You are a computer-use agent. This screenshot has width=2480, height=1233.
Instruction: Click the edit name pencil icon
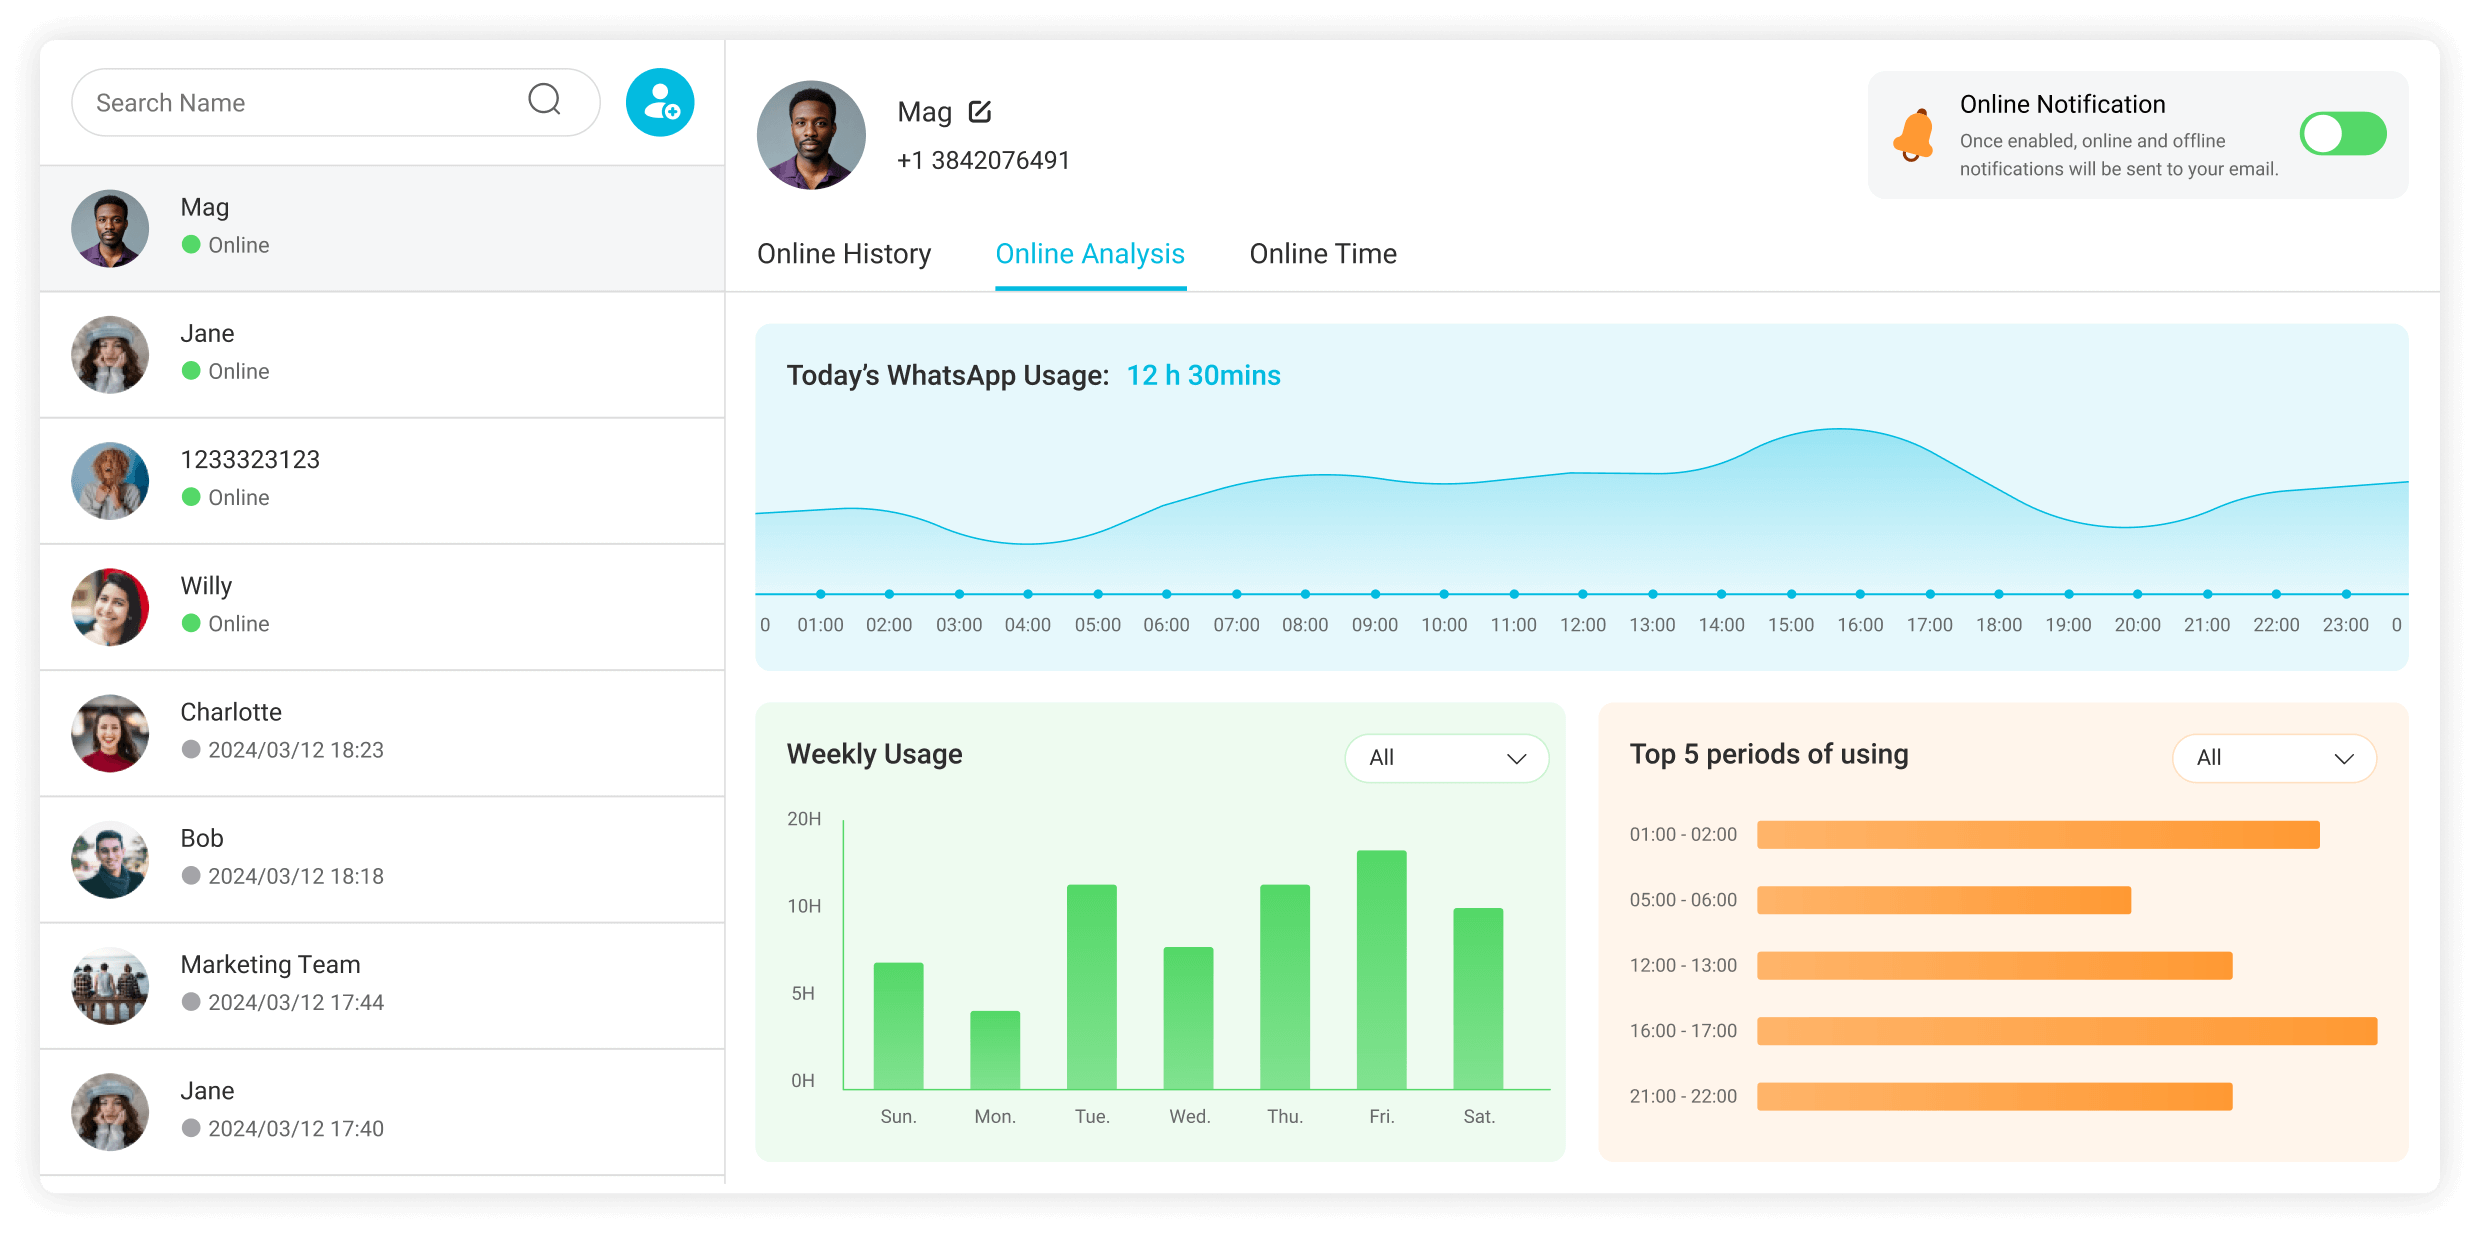coord(980,112)
